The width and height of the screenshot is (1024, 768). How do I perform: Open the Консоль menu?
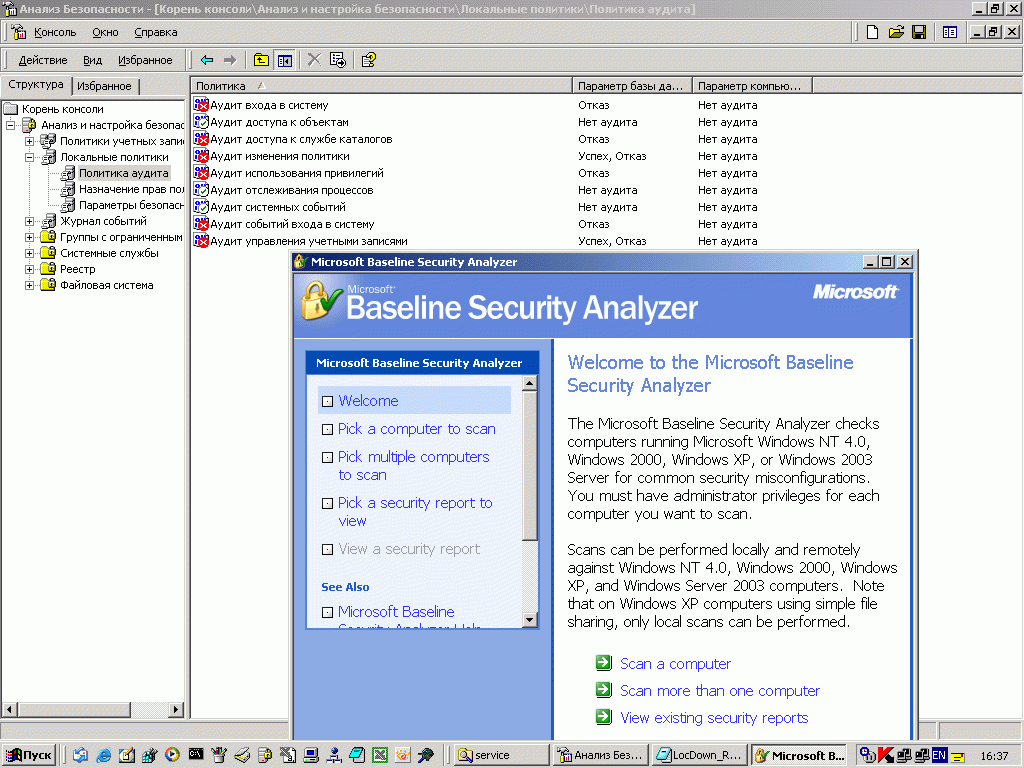[55, 32]
